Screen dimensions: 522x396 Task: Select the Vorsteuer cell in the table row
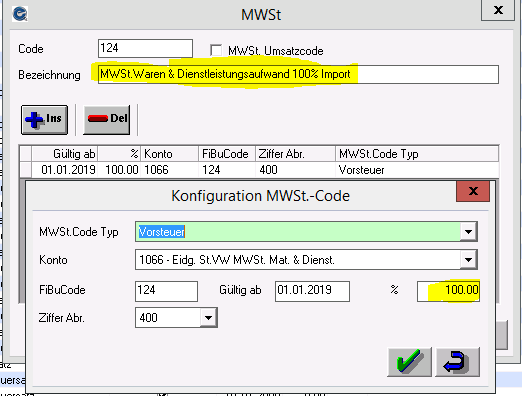pyautogui.click(x=417, y=170)
